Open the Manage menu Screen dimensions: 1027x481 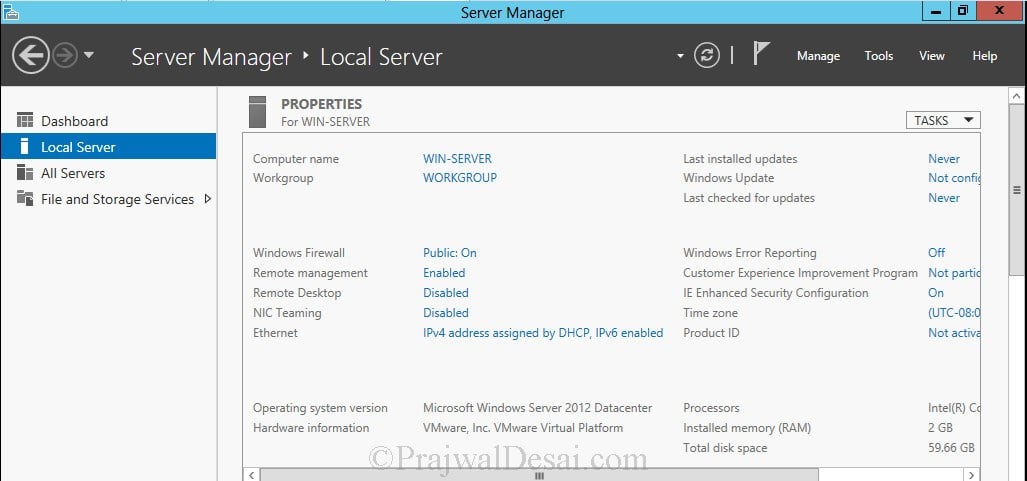coord(818,56)
